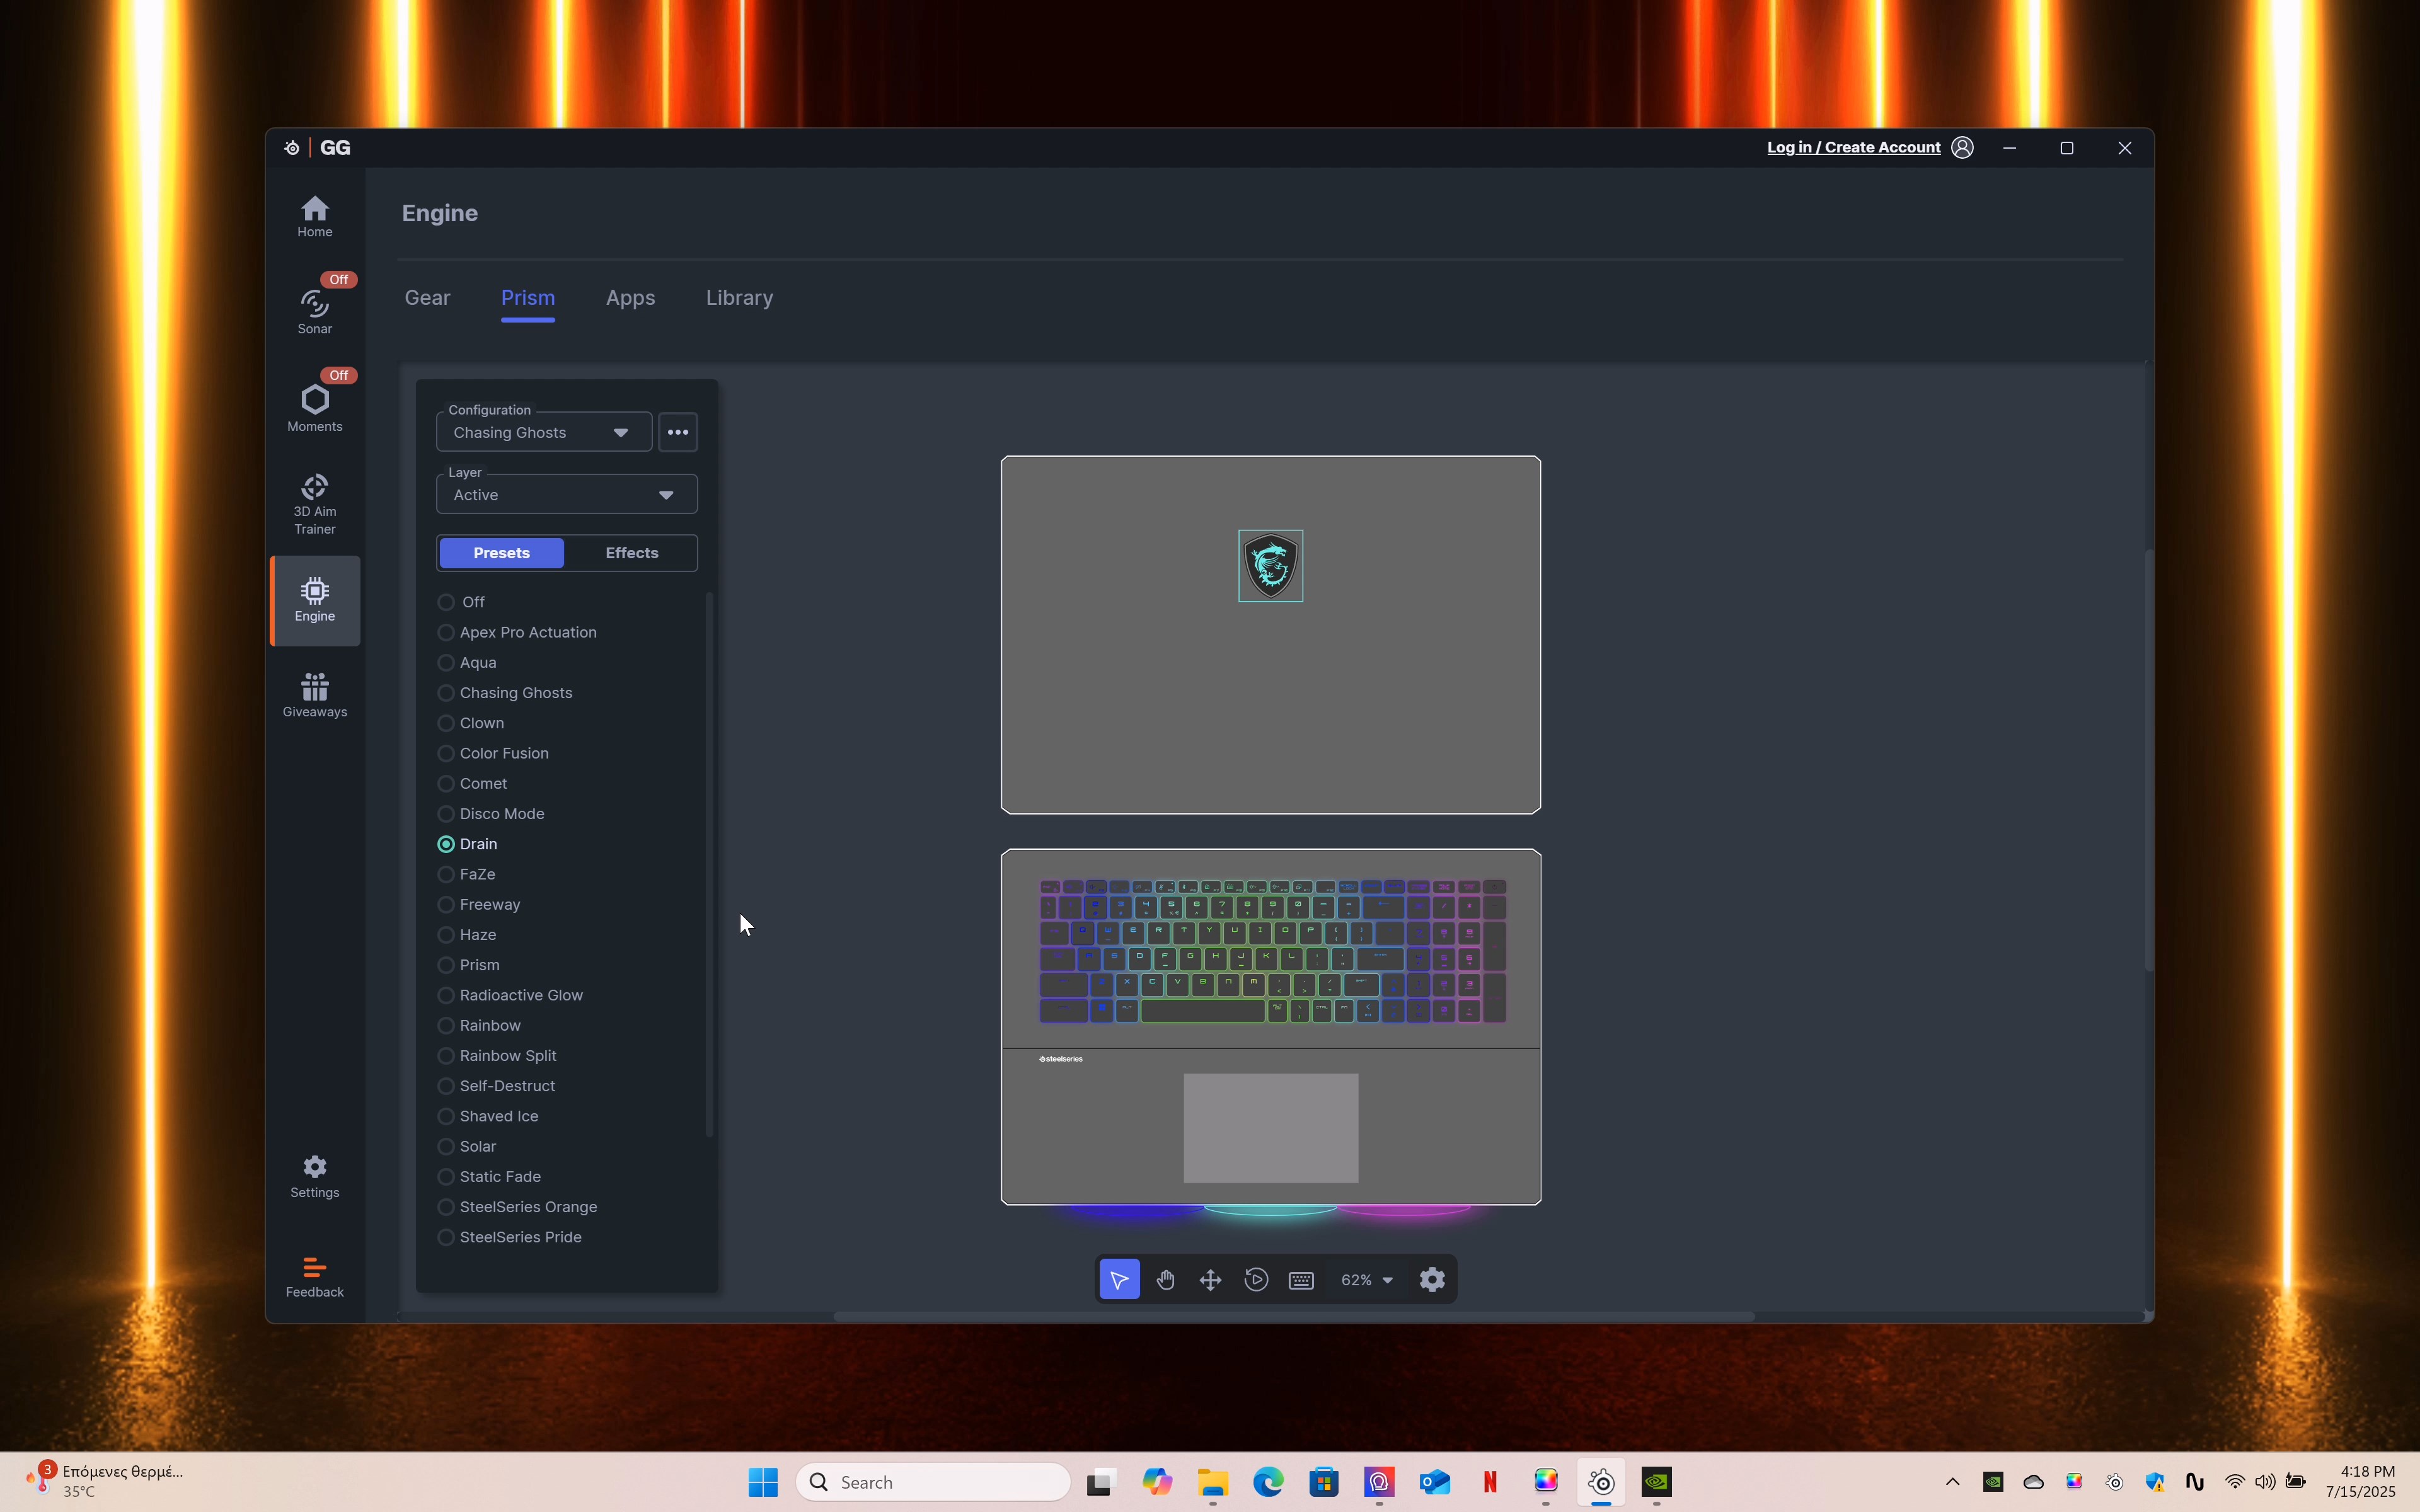The image size is (2420, 1512).
Task: Select the hand pan tool
Action: pyautogui.click(x=1165, y=1280)
